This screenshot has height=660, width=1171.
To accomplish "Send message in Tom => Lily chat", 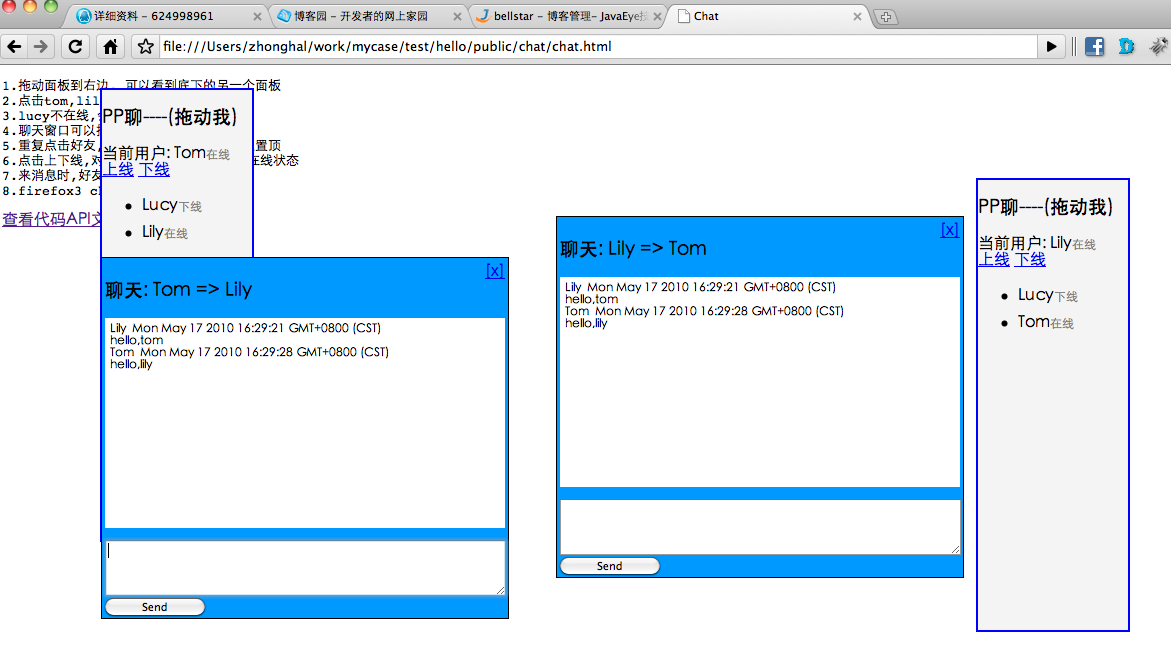I will point(155,607).
